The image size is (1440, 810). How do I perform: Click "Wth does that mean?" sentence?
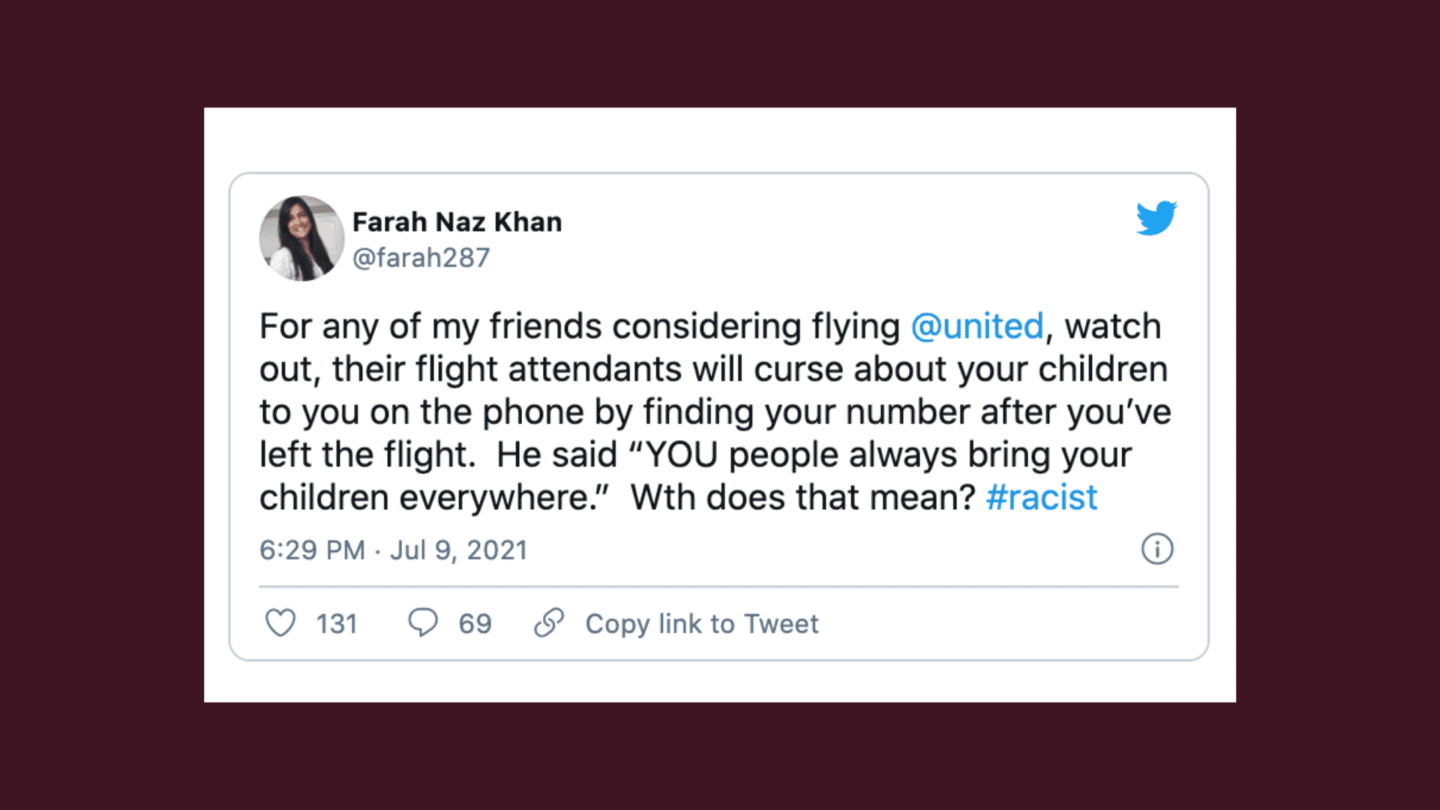tap(802, 497)
